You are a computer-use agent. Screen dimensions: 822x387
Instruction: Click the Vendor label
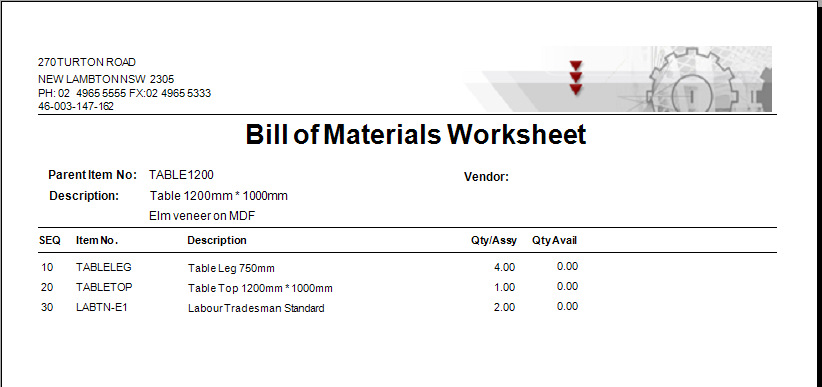(486, 177)
